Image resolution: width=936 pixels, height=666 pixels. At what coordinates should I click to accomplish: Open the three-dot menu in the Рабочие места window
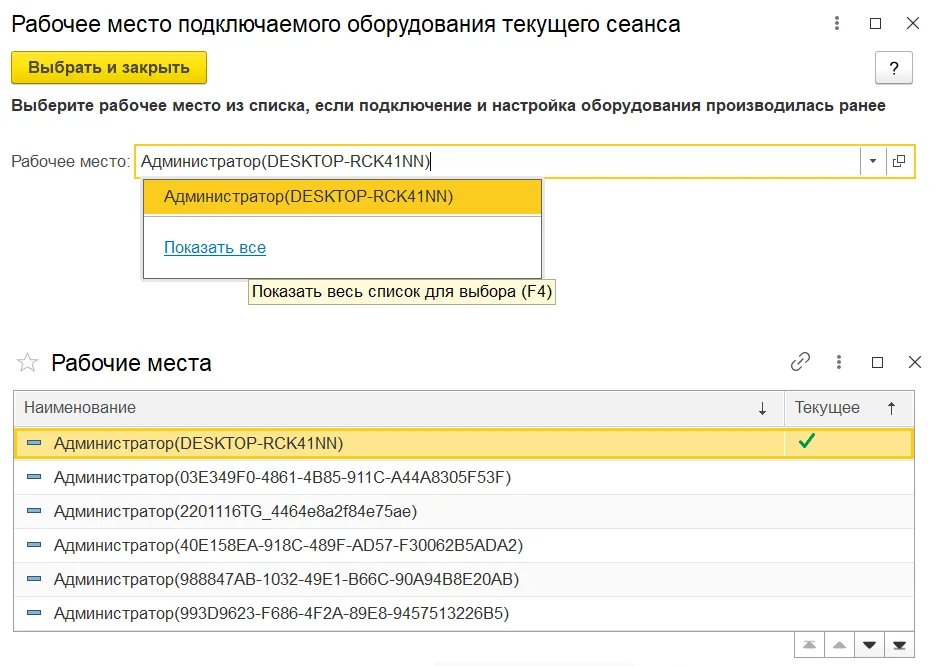[839, 362]
